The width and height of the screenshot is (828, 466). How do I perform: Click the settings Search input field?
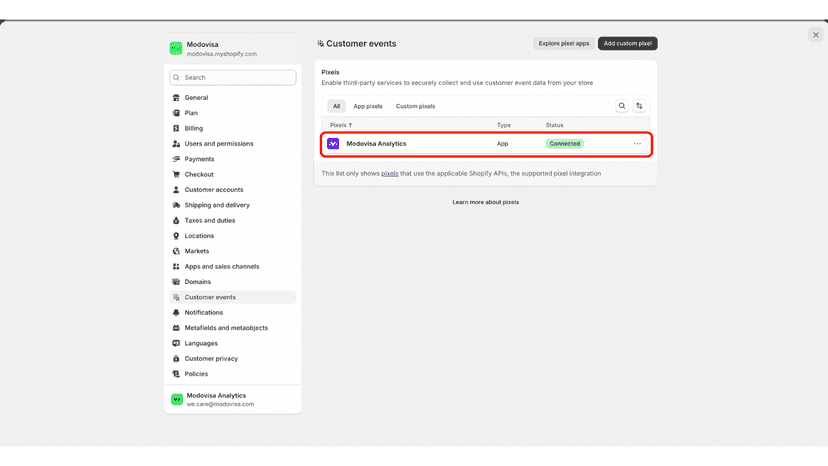click(x=233, y=78)
